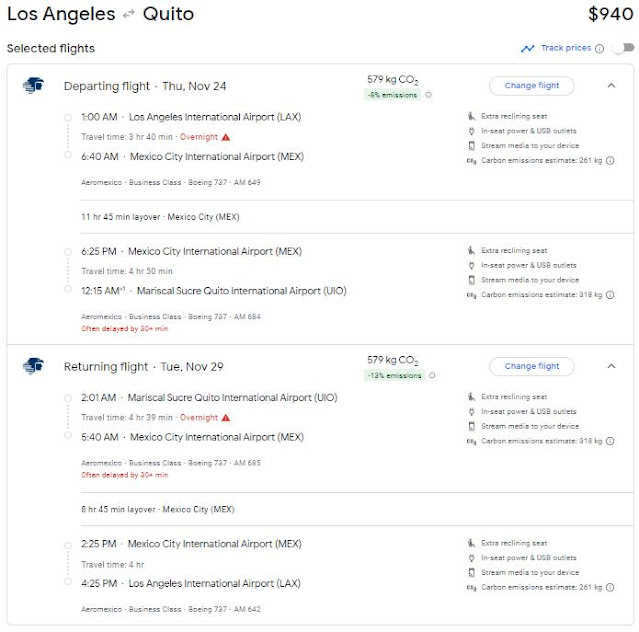Click the Track prices trend line icon
639x632 pixels.
(x=527, y=48)
